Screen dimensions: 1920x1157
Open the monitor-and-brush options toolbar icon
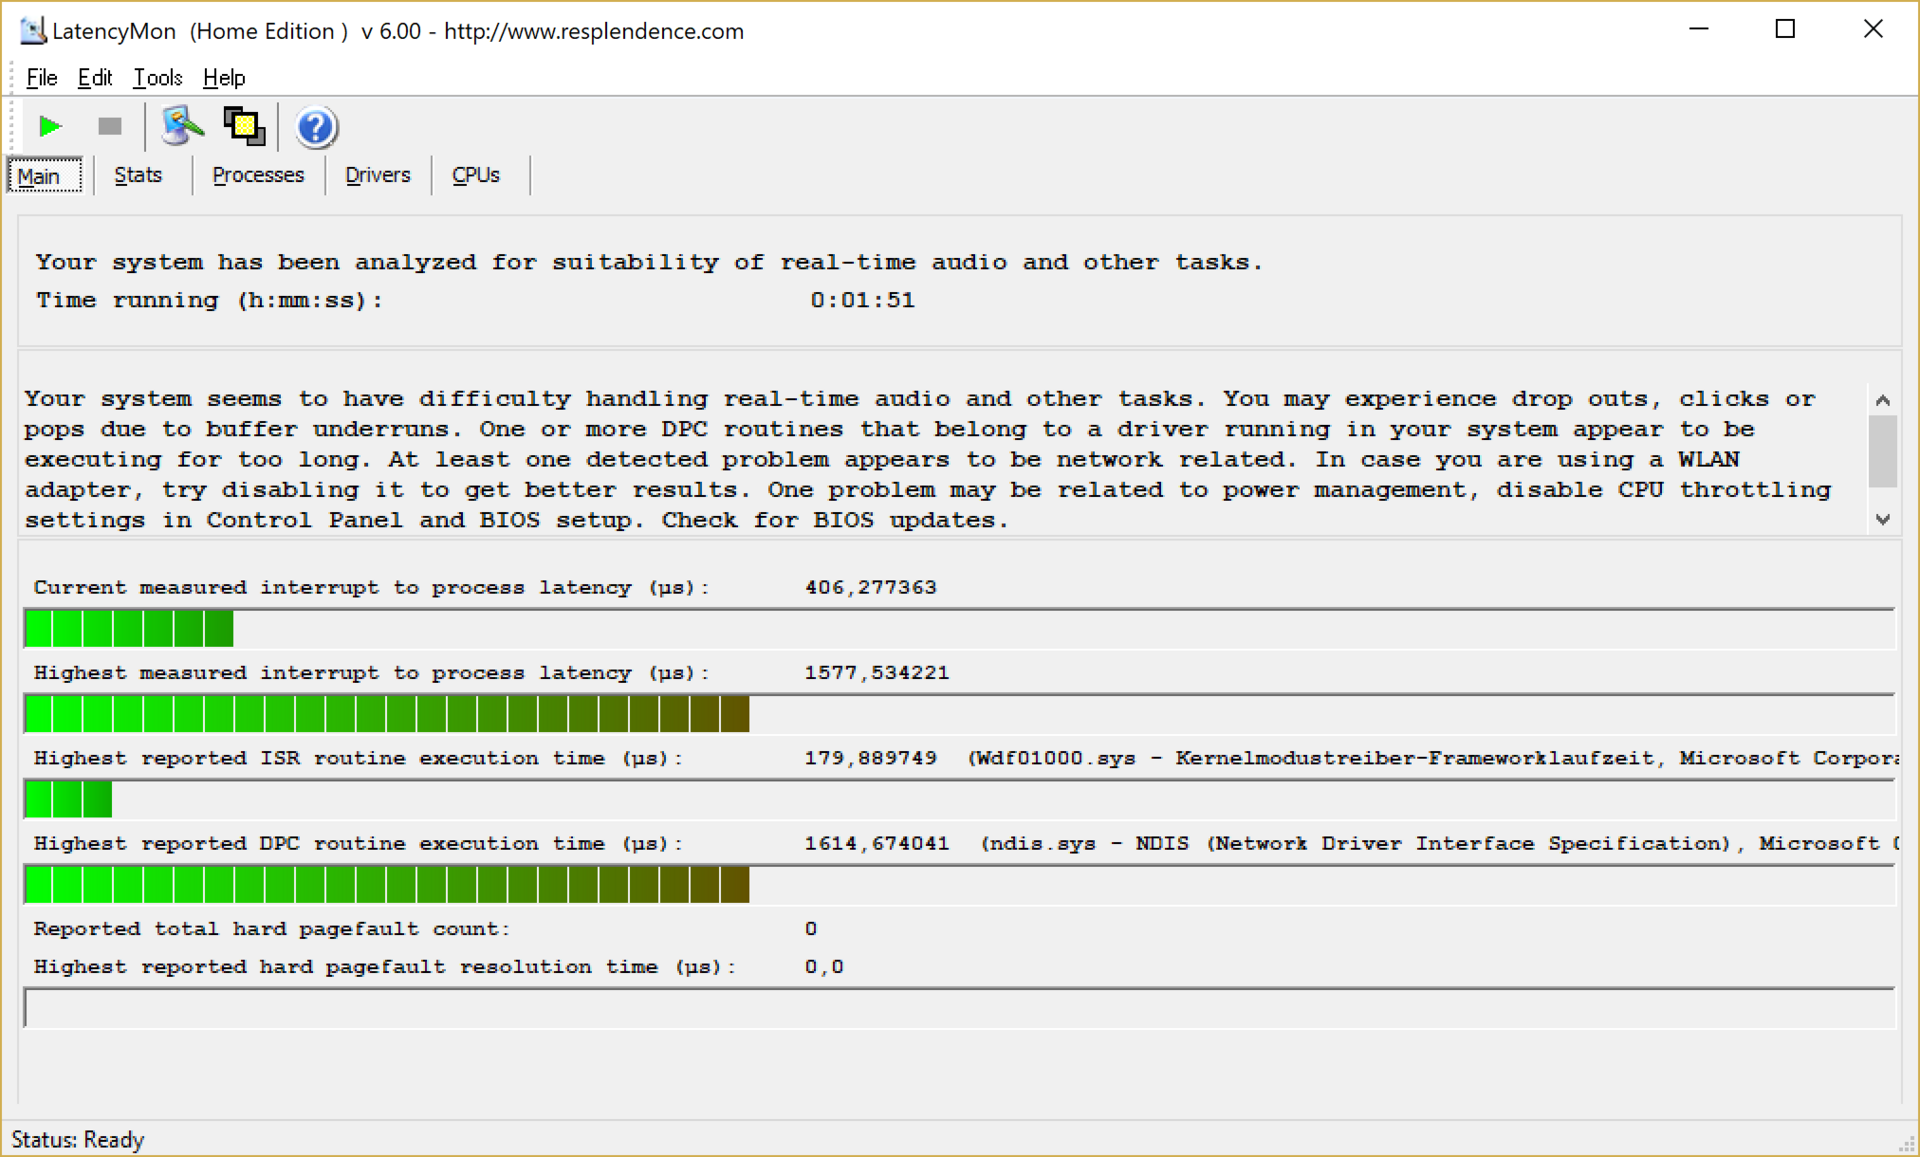[181, 127]
